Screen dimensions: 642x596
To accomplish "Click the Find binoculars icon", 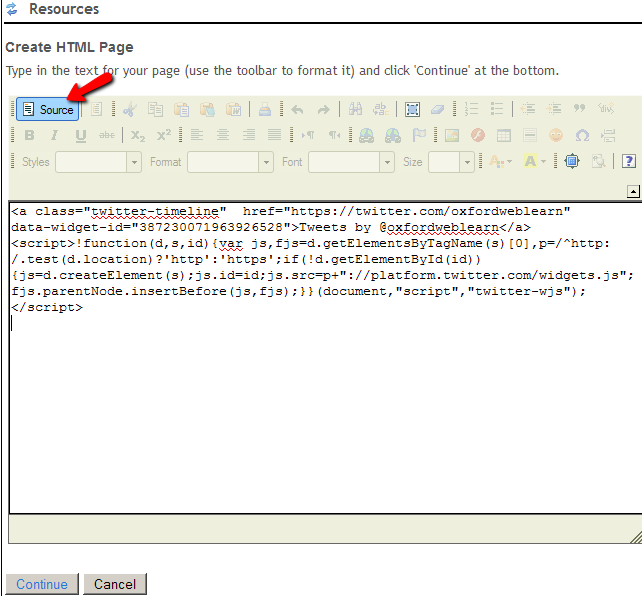I will (x=355, y=110).
